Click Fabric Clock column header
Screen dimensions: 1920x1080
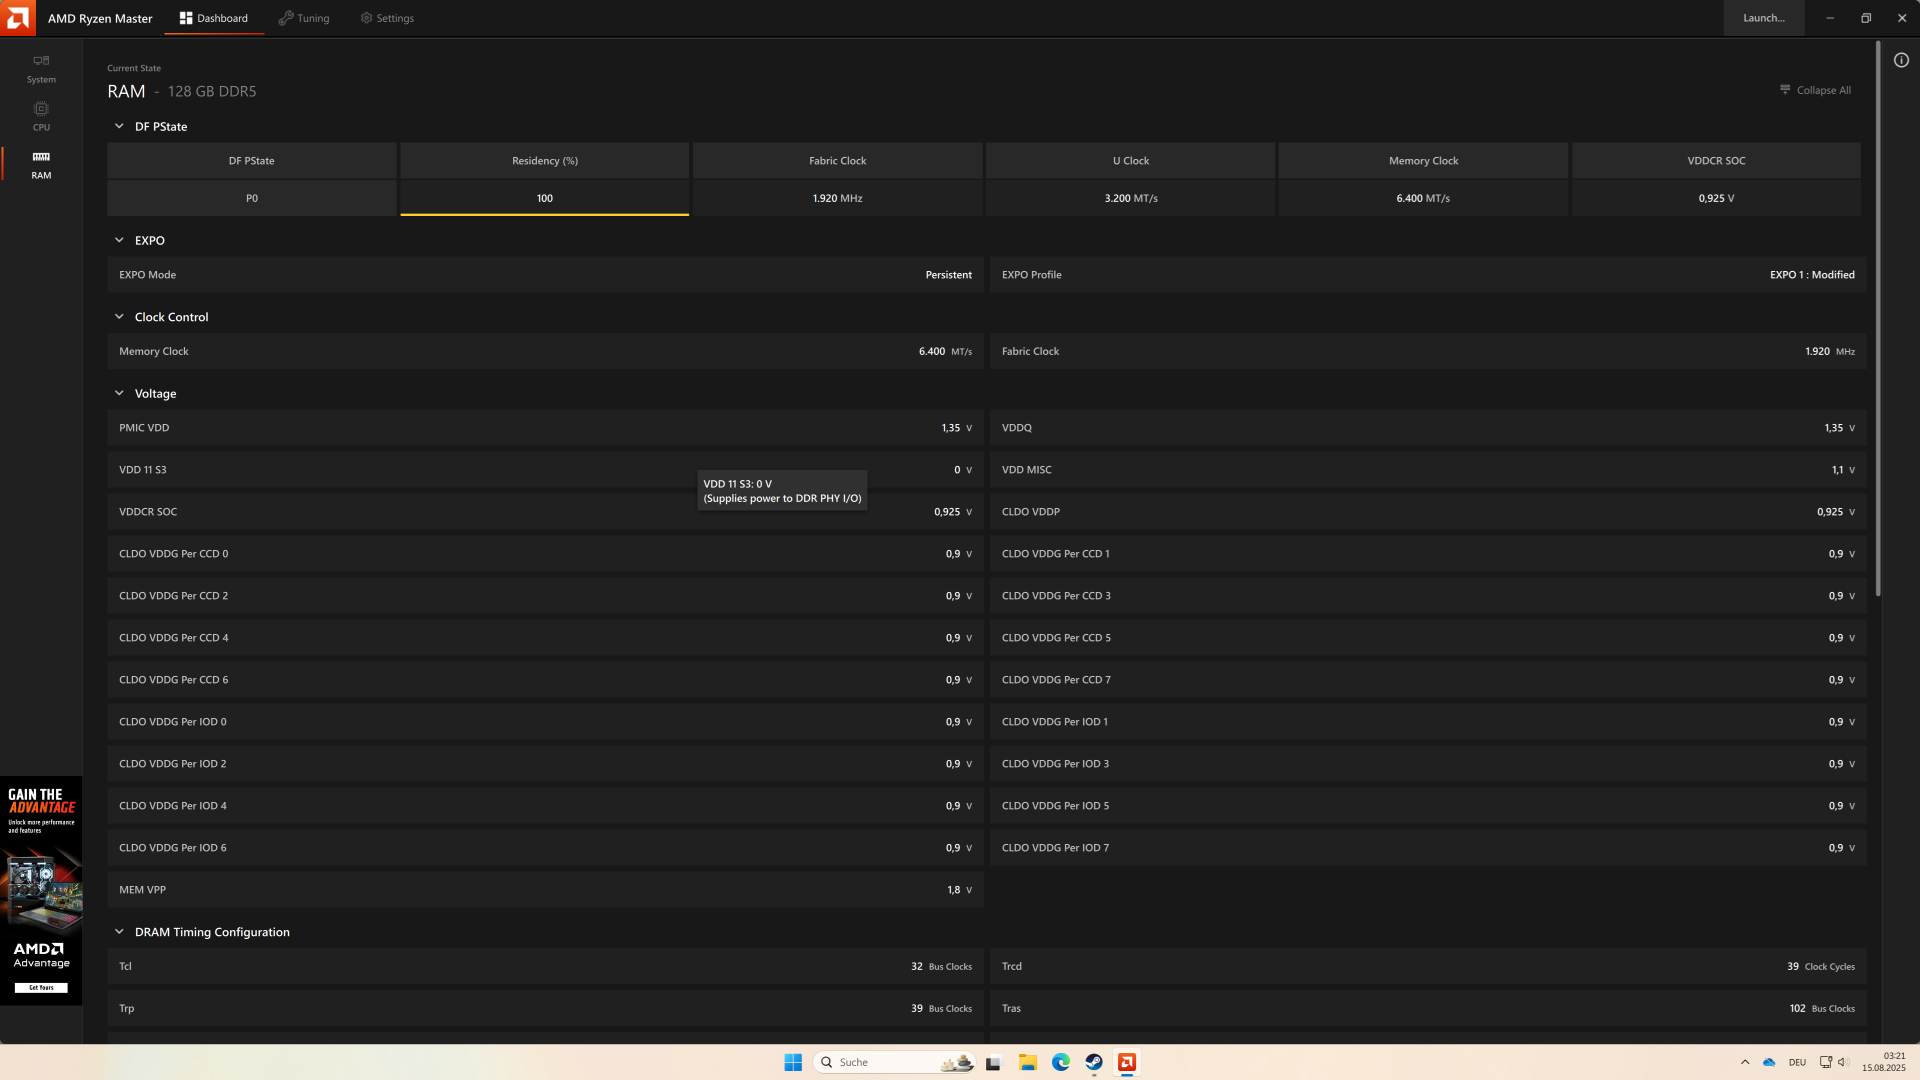pyautogui.click(x=838, y=160)
